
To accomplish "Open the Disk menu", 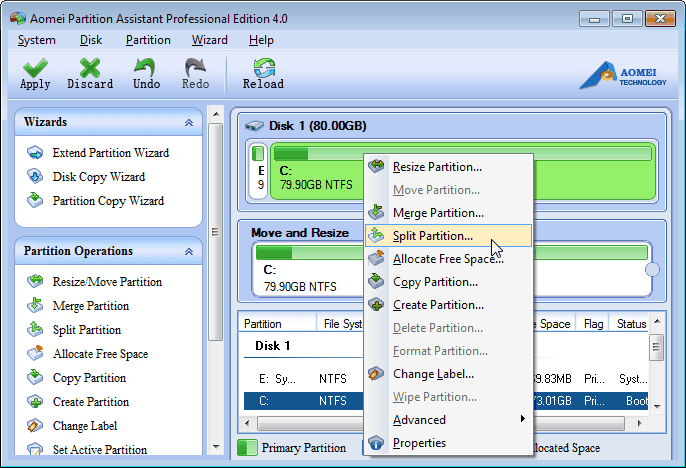I will [91, 40].
